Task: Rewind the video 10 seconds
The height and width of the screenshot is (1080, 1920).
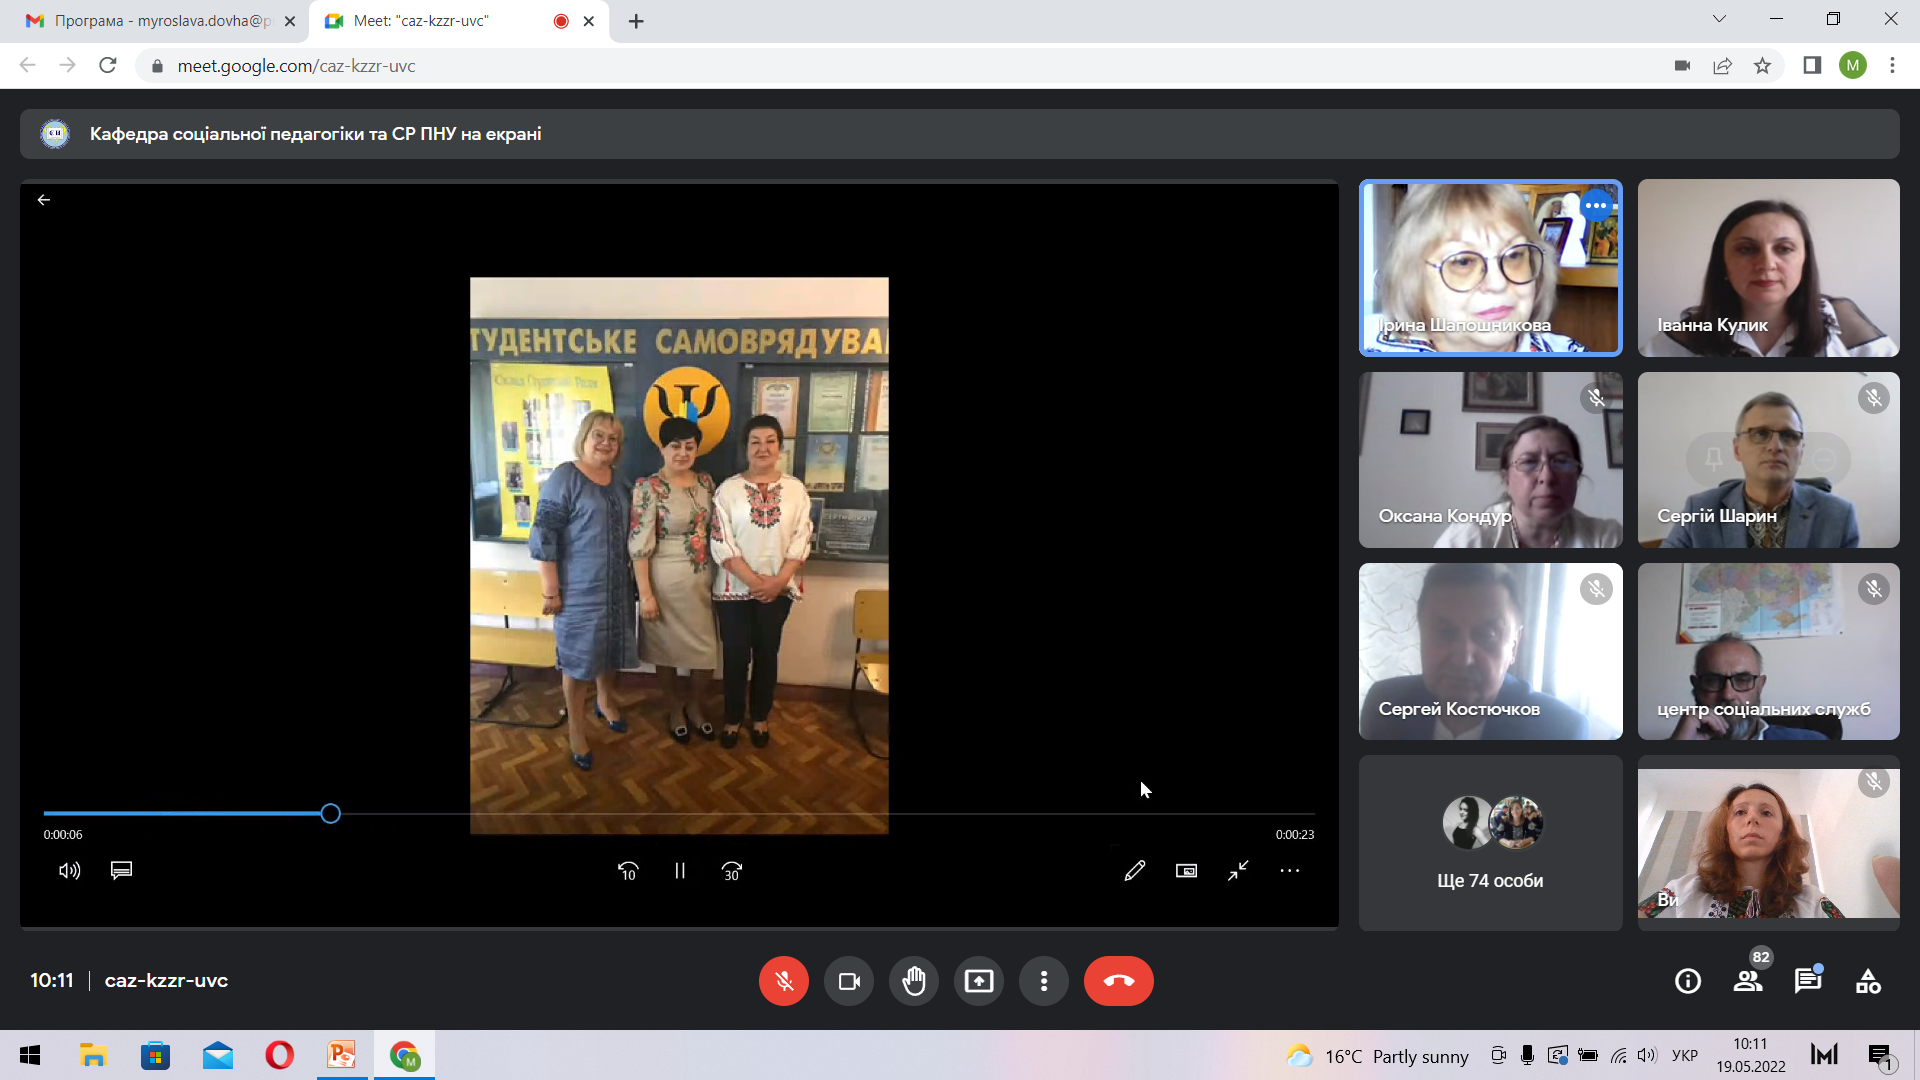Action: 628,871
